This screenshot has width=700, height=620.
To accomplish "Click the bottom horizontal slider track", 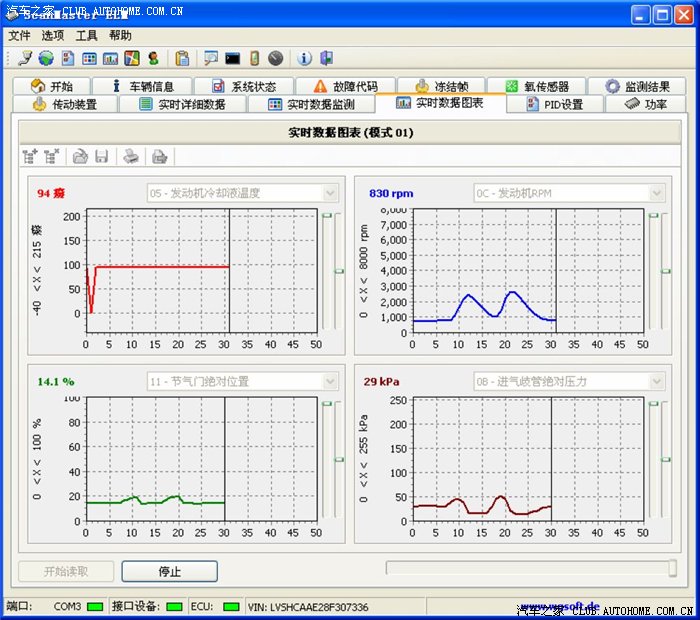I will [530, 569].
